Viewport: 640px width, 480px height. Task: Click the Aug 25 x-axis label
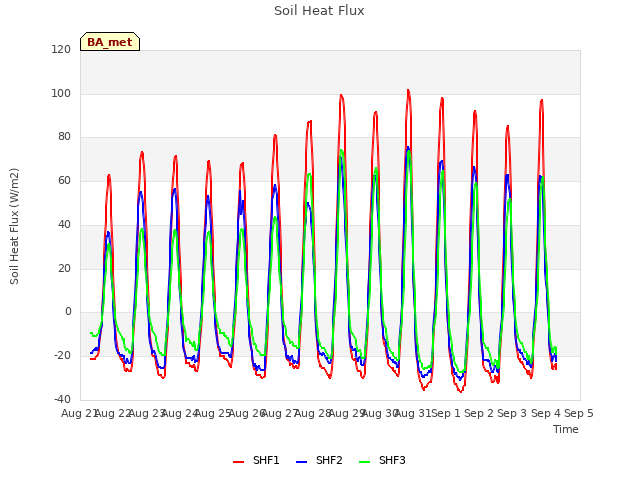point(213,413)
